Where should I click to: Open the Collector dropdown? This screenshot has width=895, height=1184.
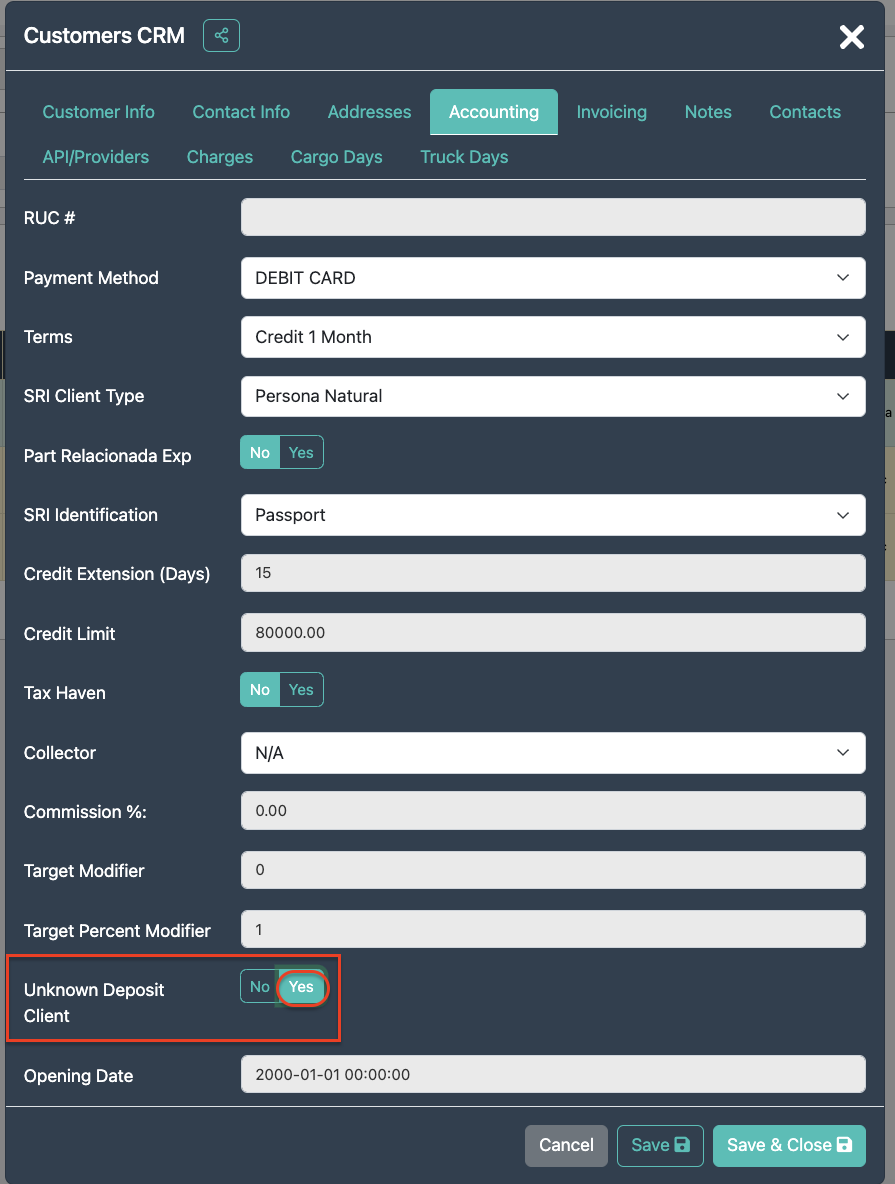552,753
